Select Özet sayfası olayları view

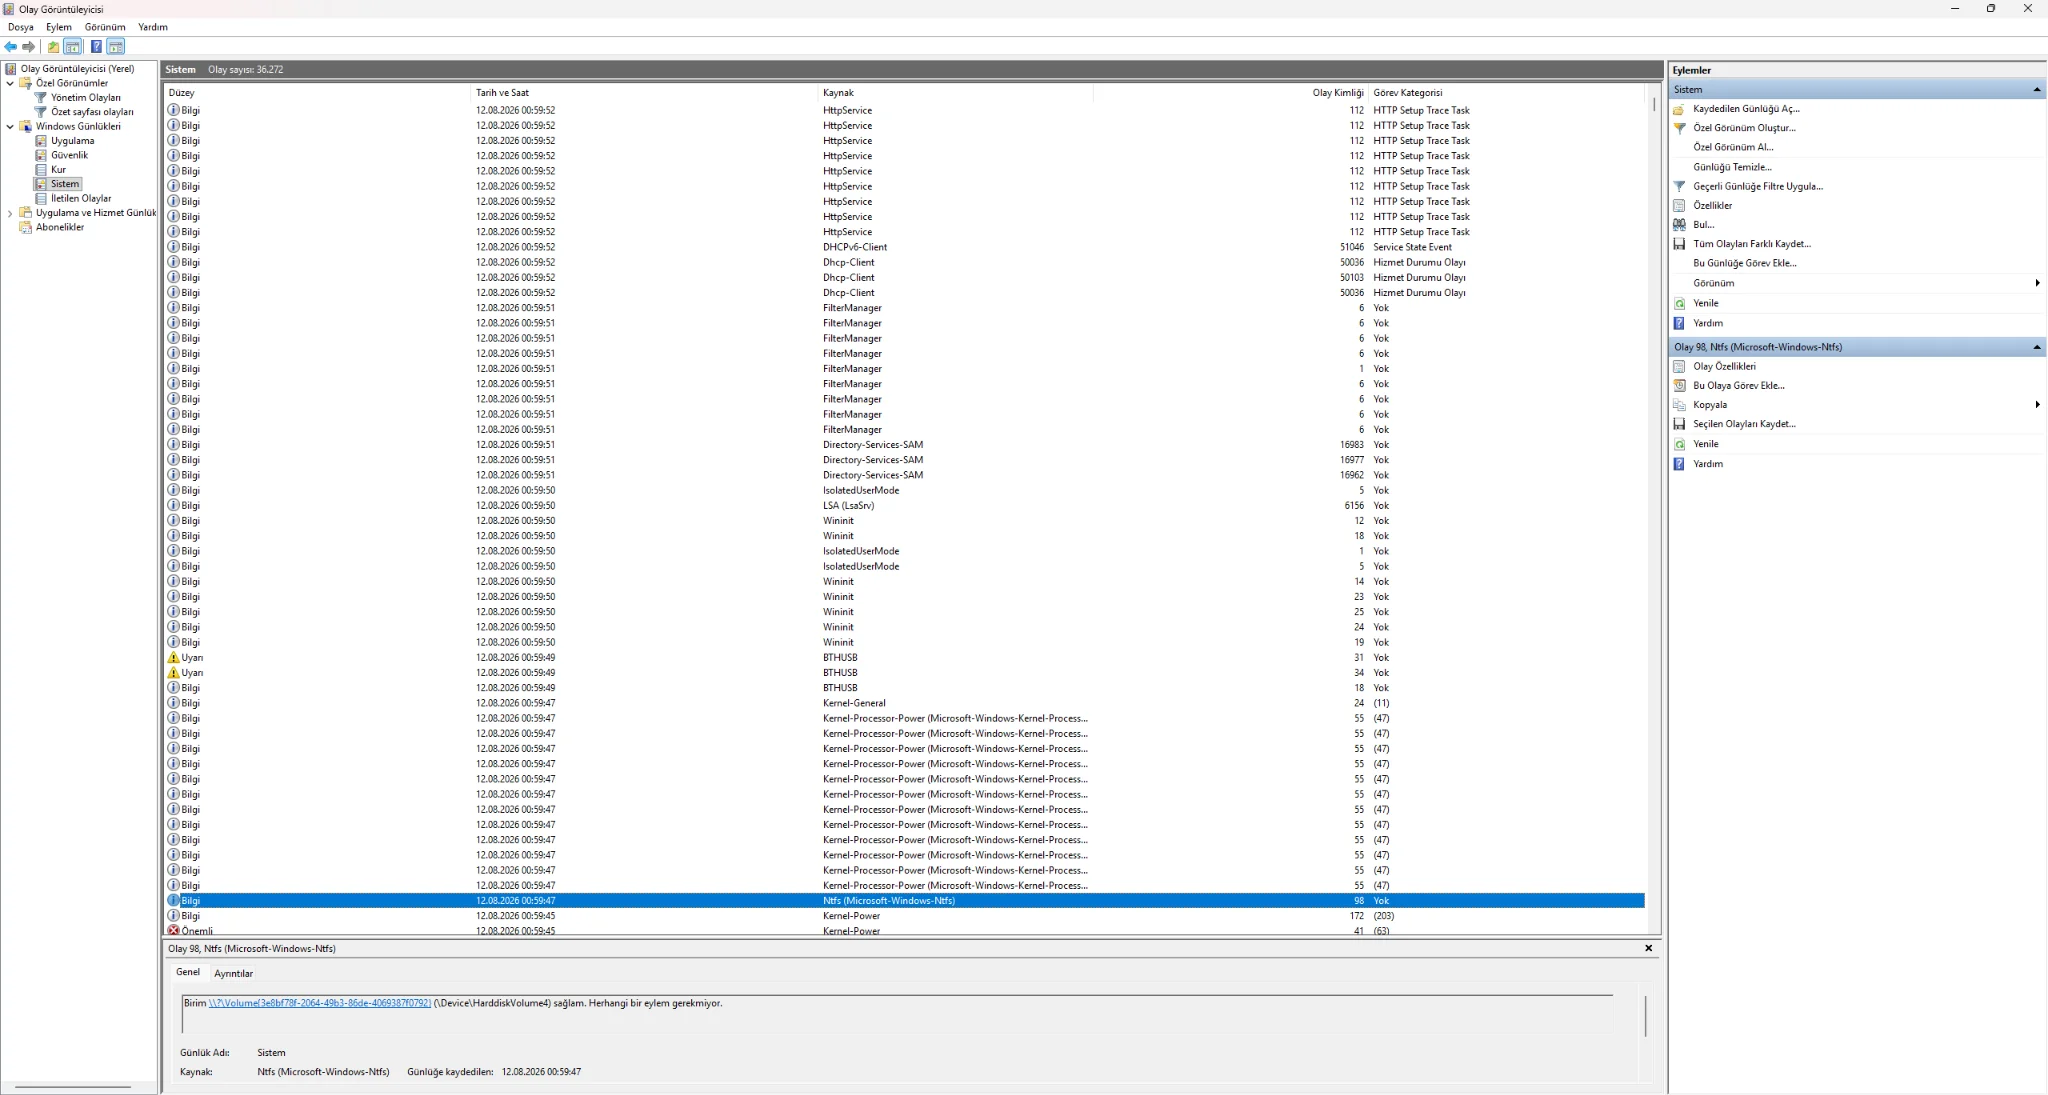[x=92, y=112]
